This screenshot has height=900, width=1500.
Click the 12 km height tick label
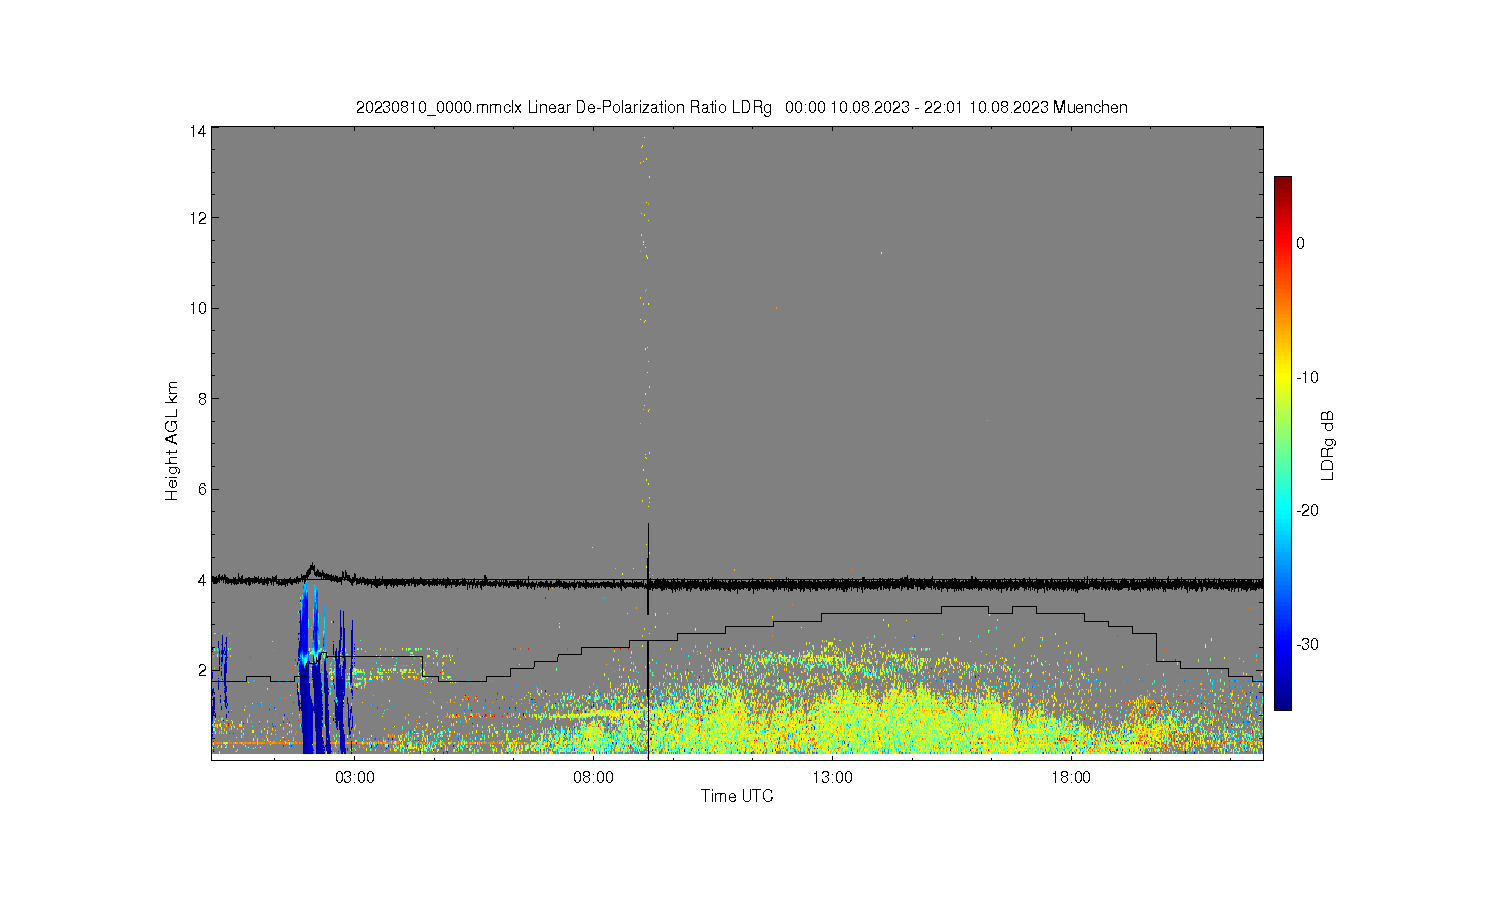point(199,218)
